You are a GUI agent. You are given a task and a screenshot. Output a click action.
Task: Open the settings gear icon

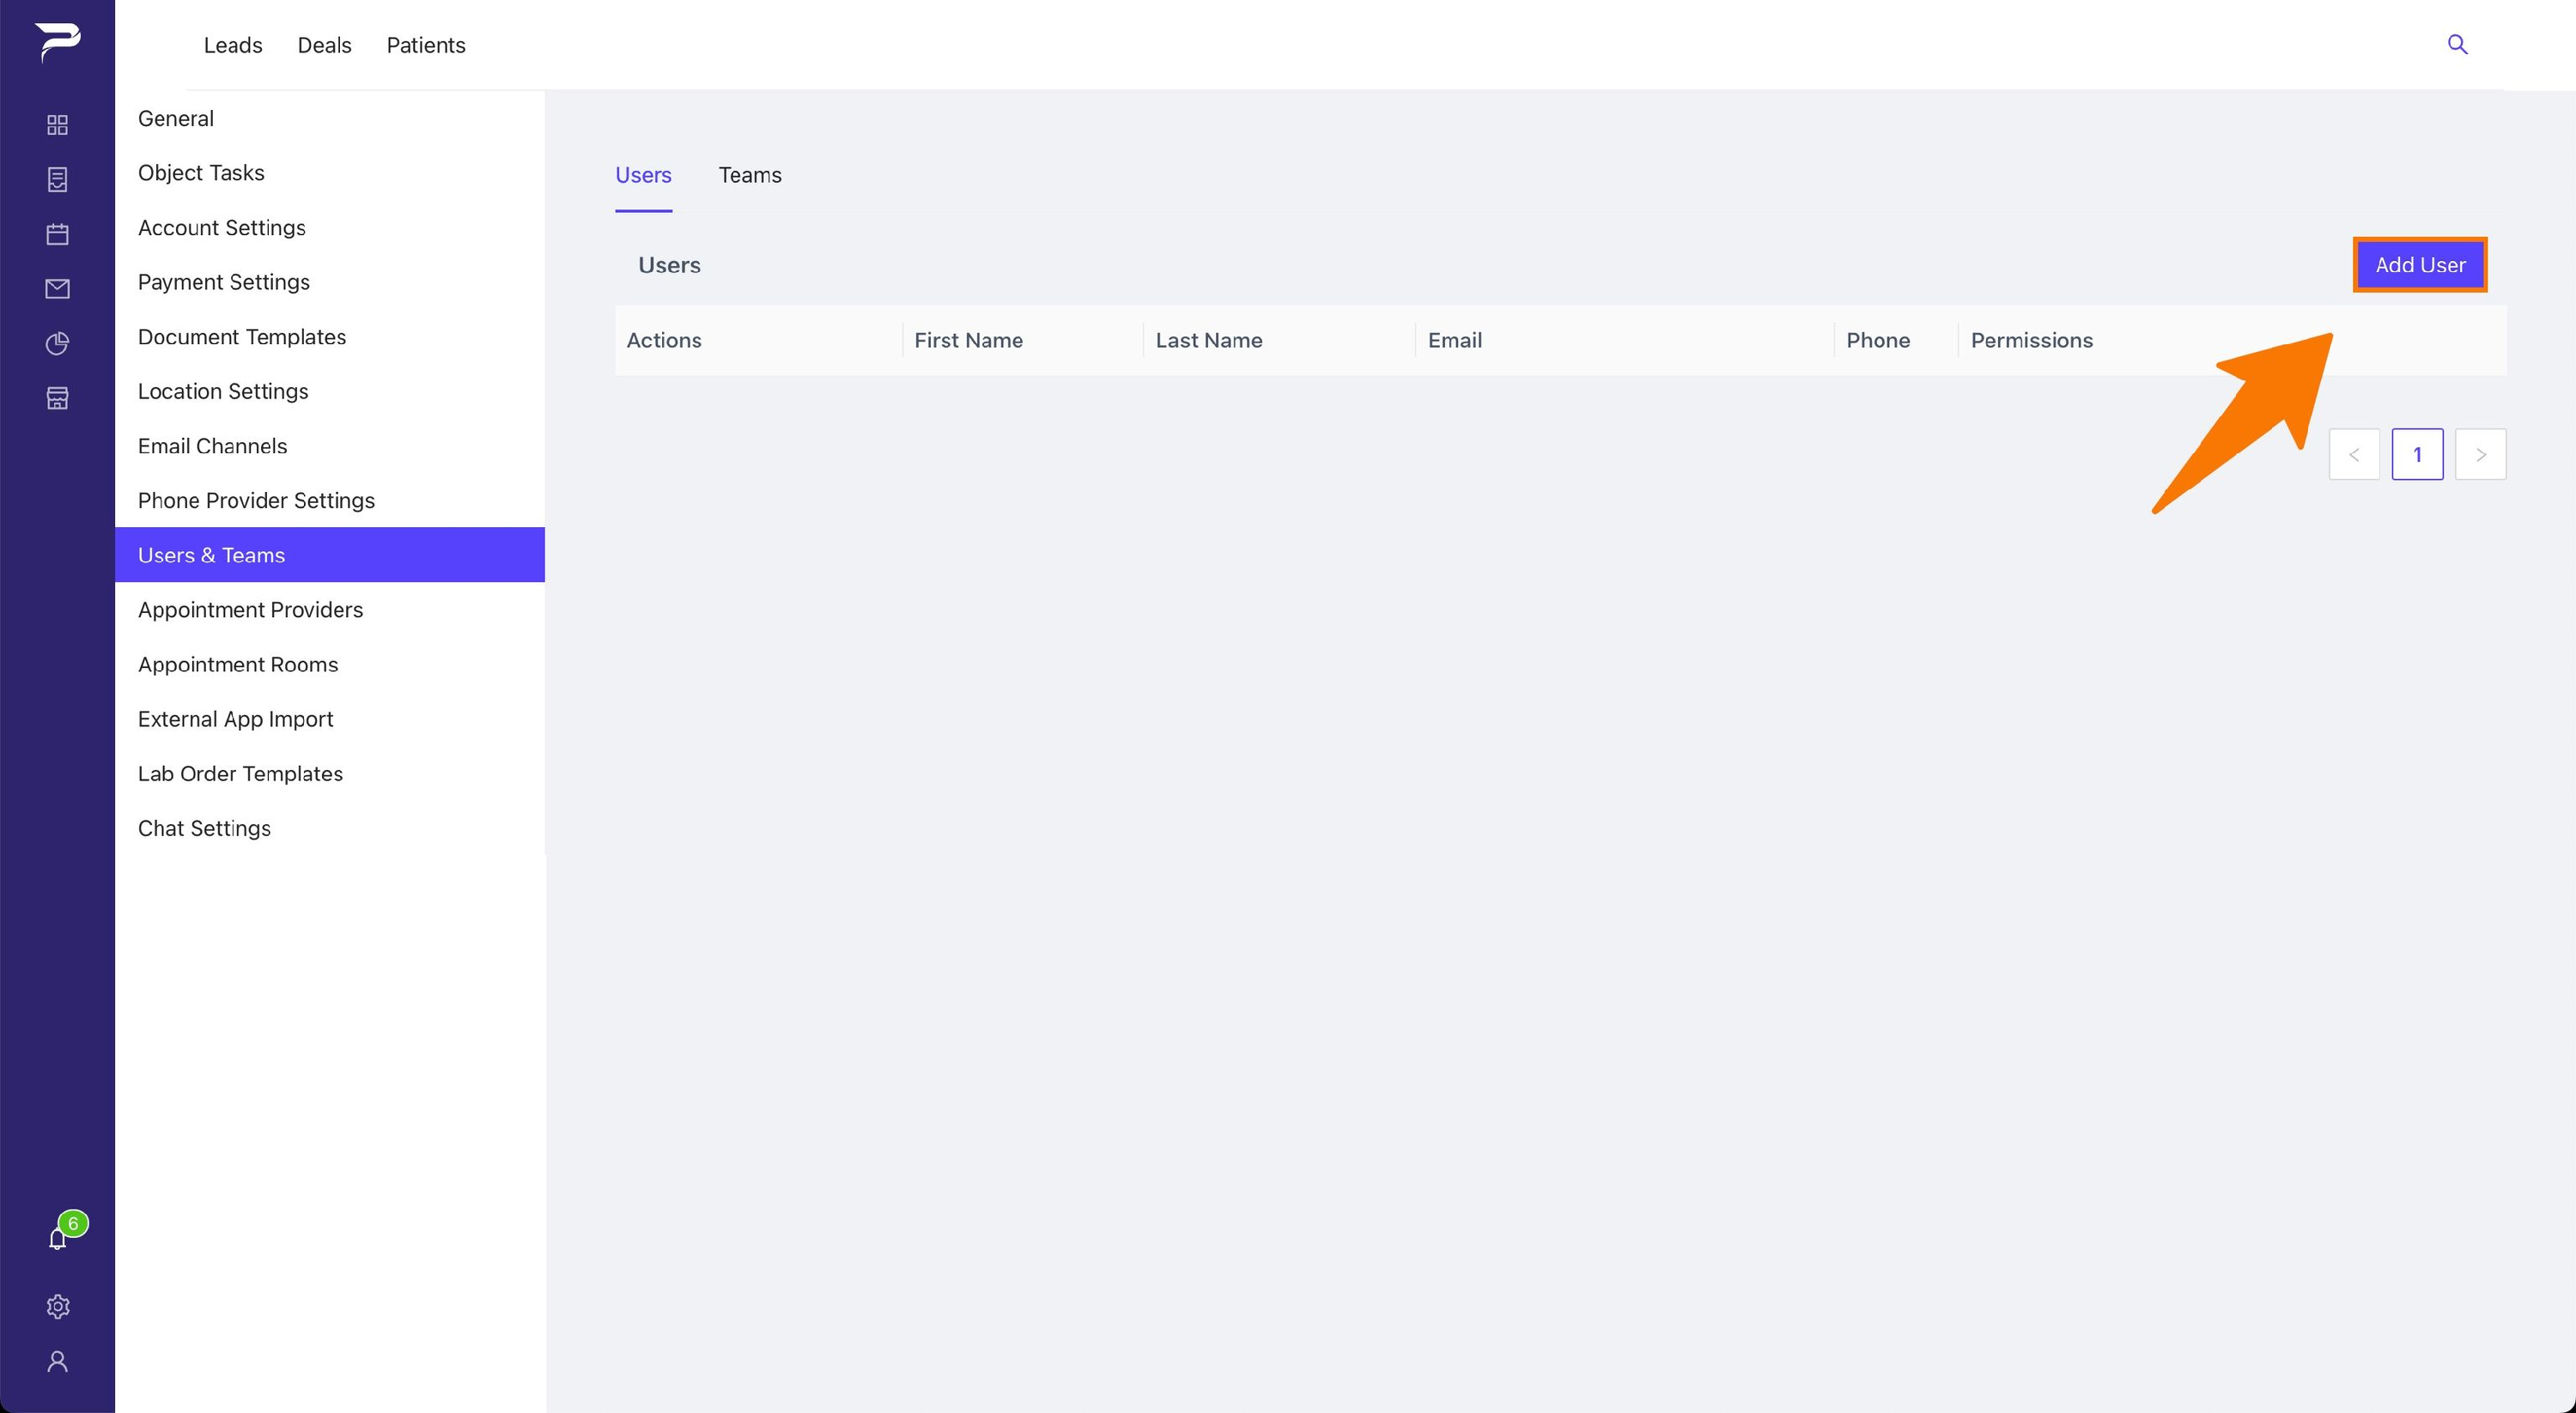pos(57,1307)
